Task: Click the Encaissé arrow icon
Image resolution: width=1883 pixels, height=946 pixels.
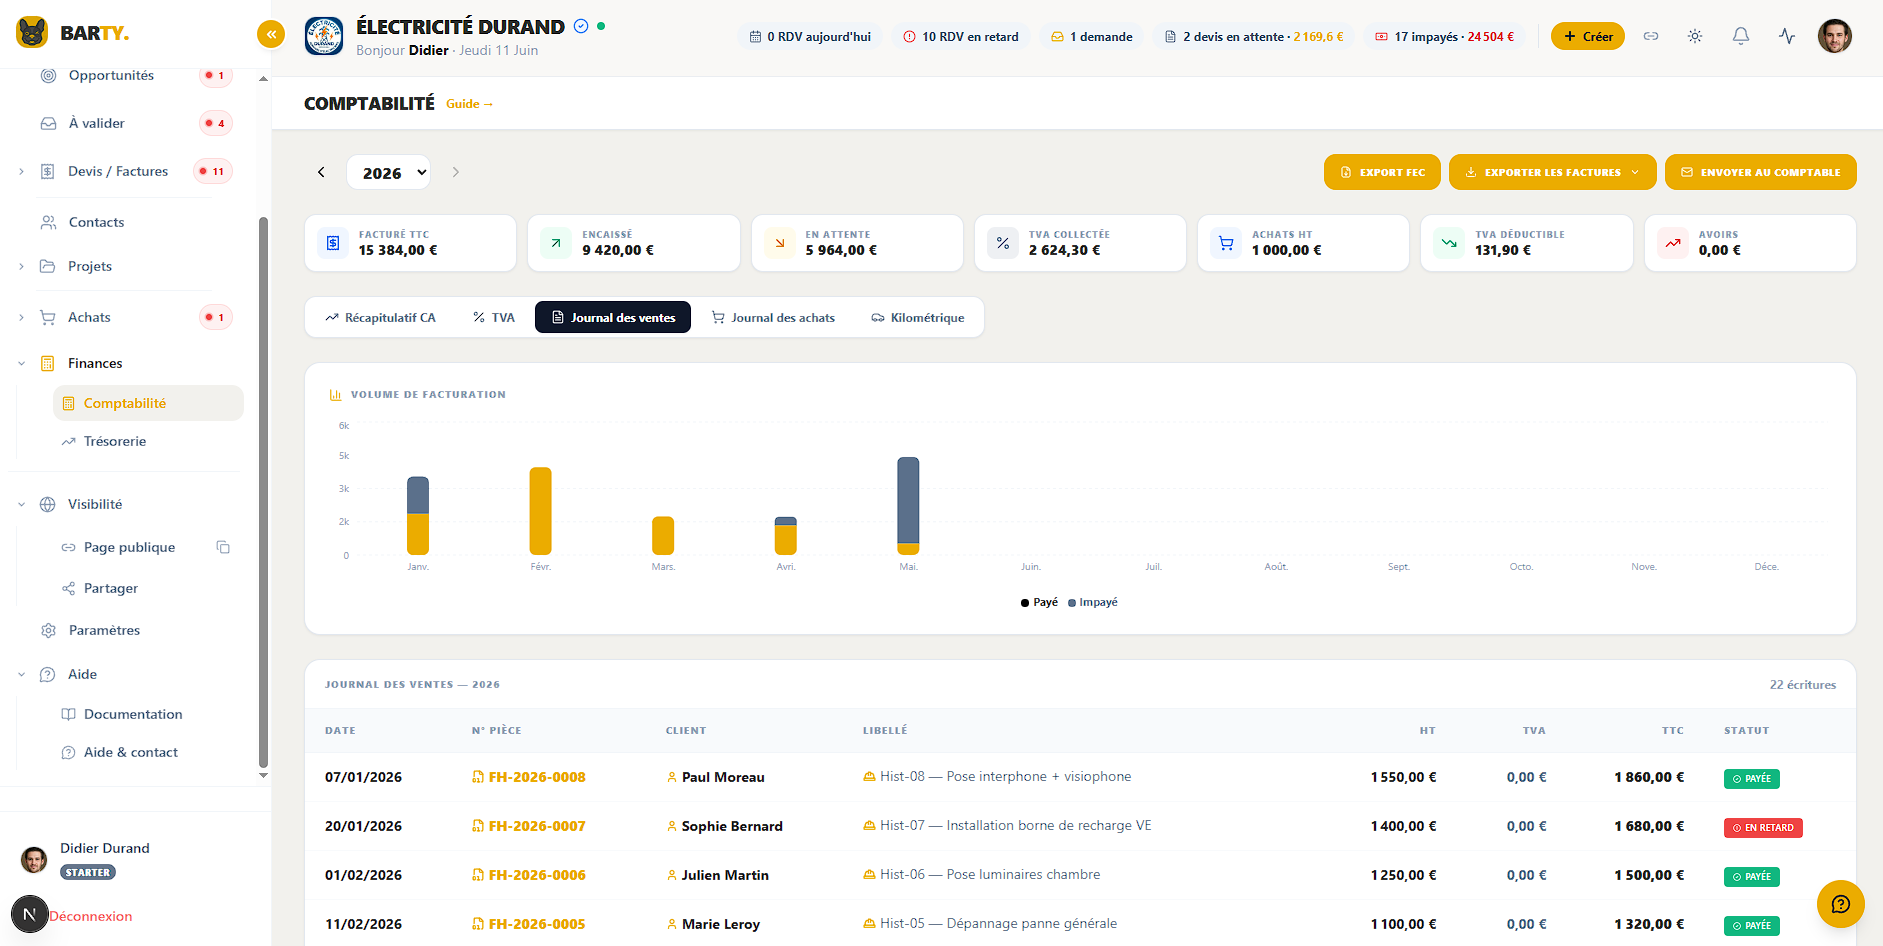Action: coord(556,243)
